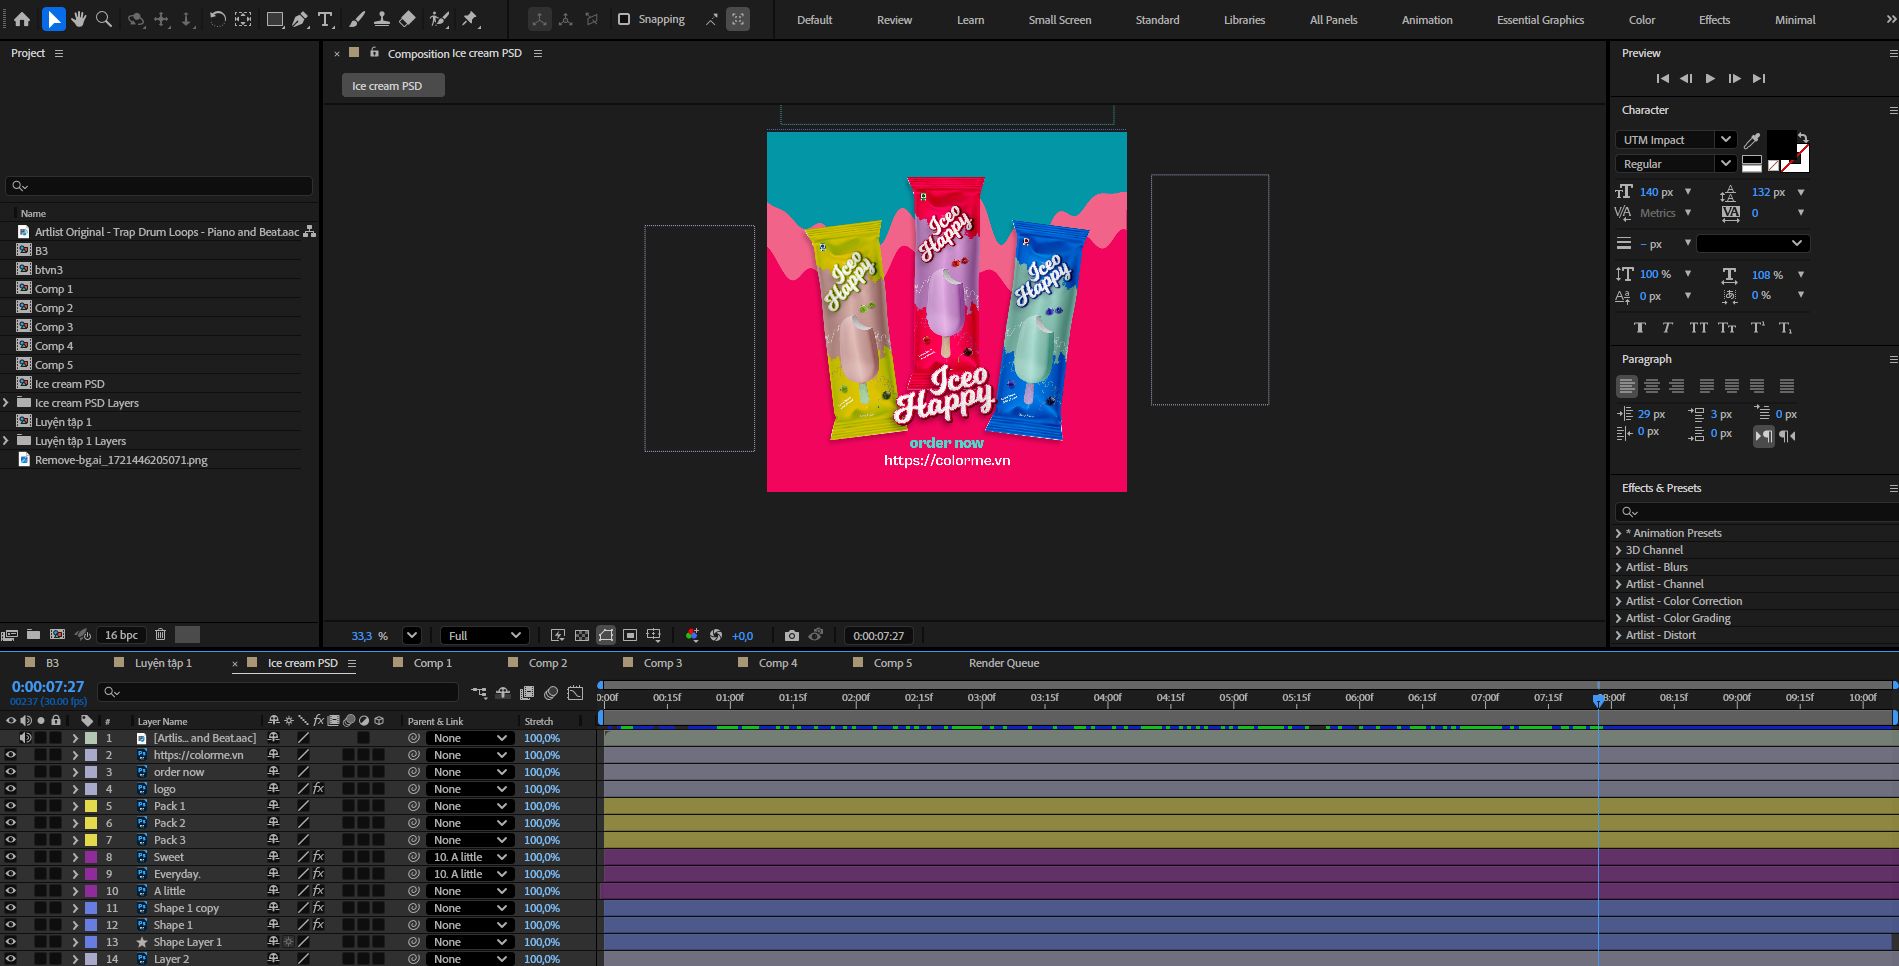Select the Puppet Pin tool
This screenshot has width=1899, height=966.
coord(470,19)
